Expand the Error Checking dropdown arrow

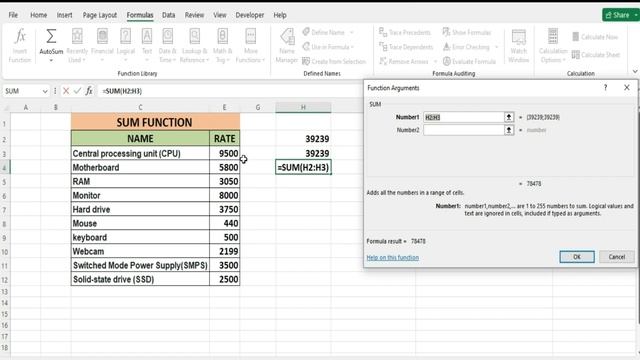[496, 47]
